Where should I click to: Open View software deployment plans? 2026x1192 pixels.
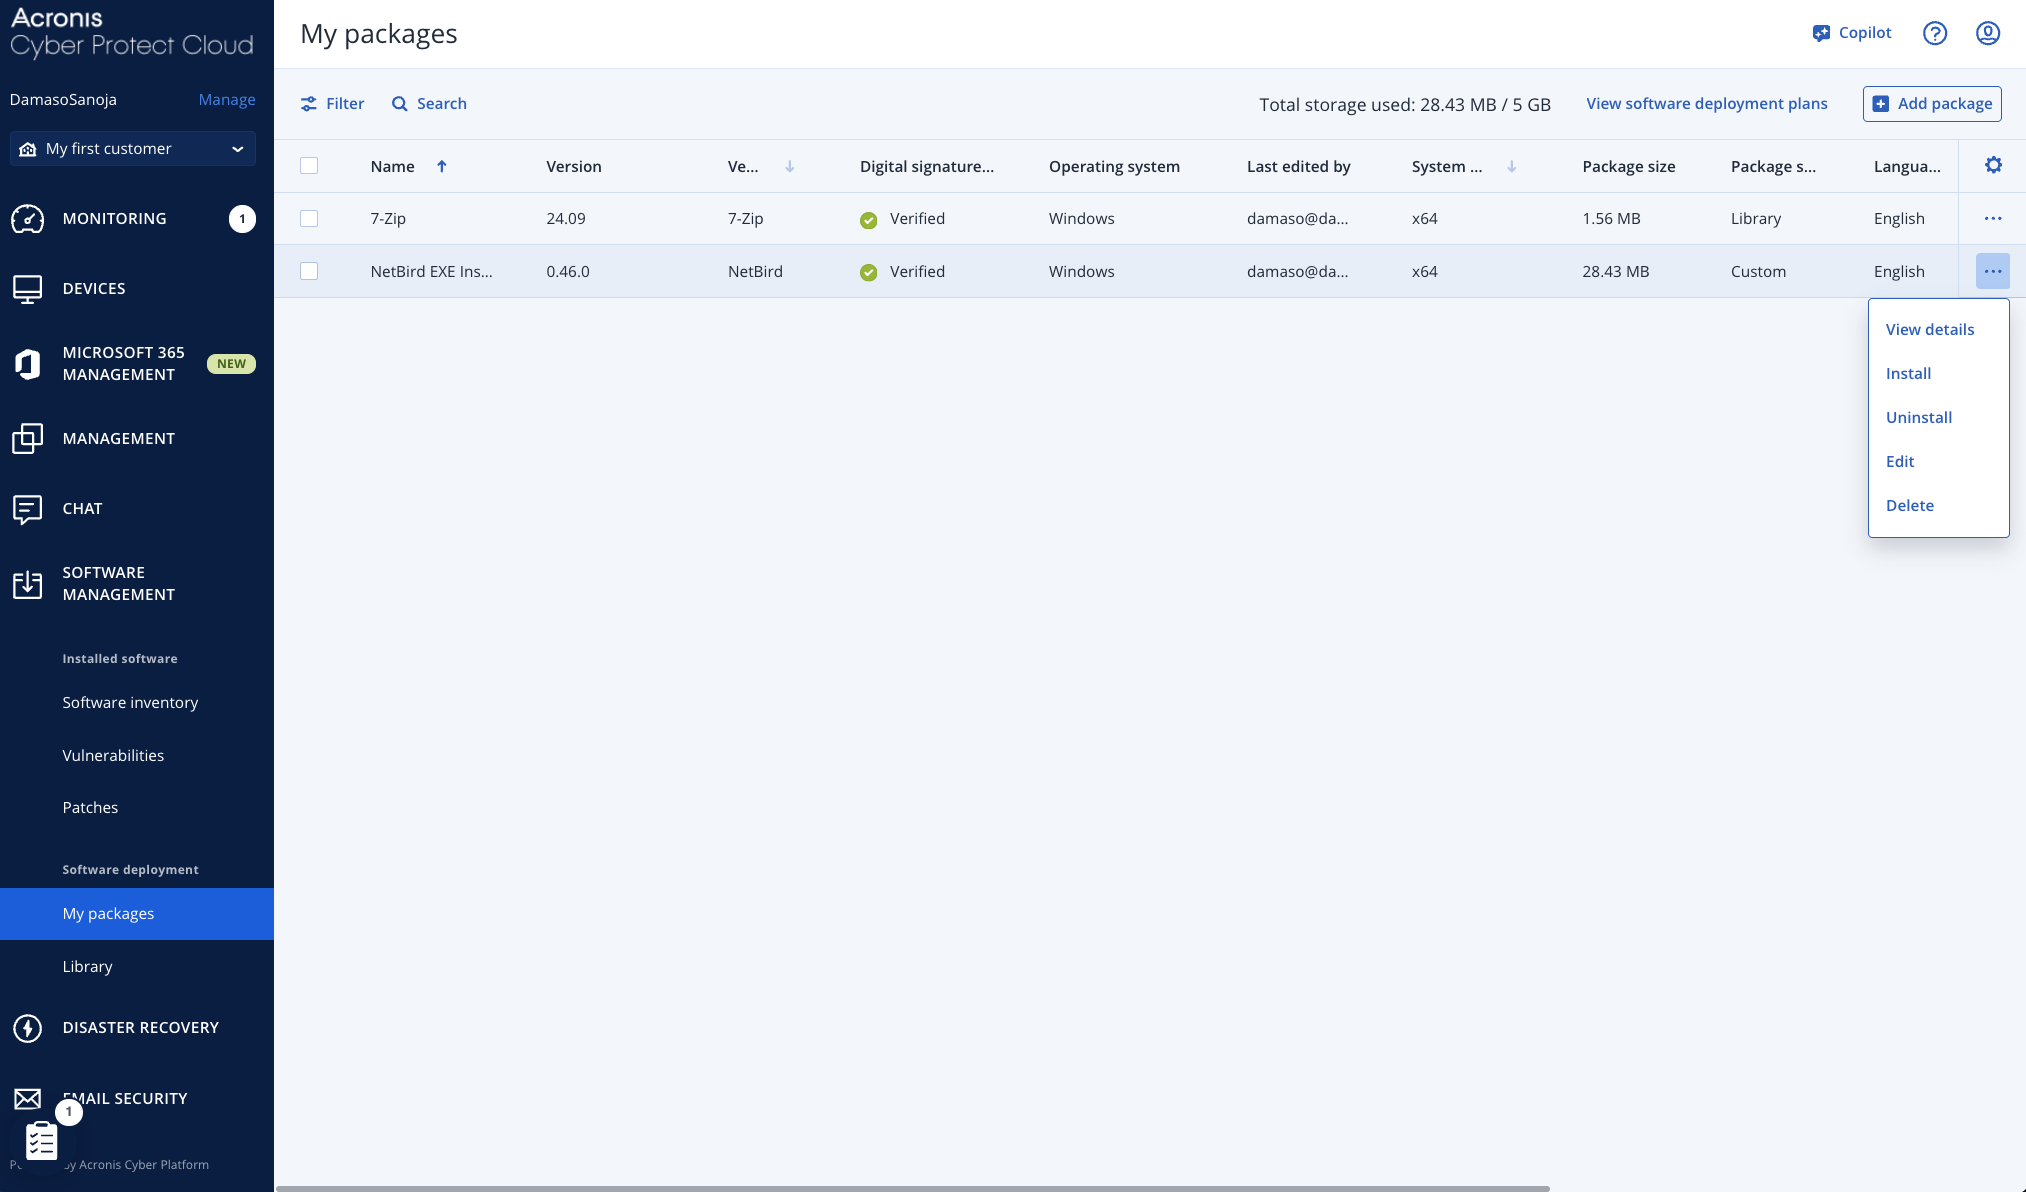[1706, 103]
